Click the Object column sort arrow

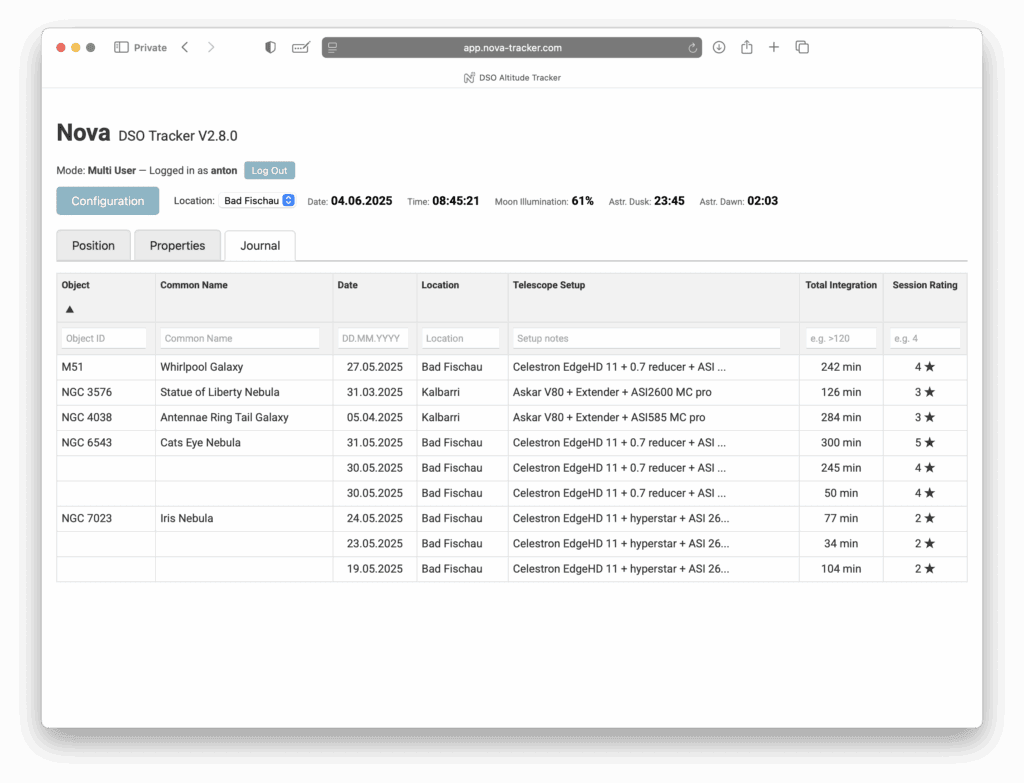point(70,310)
